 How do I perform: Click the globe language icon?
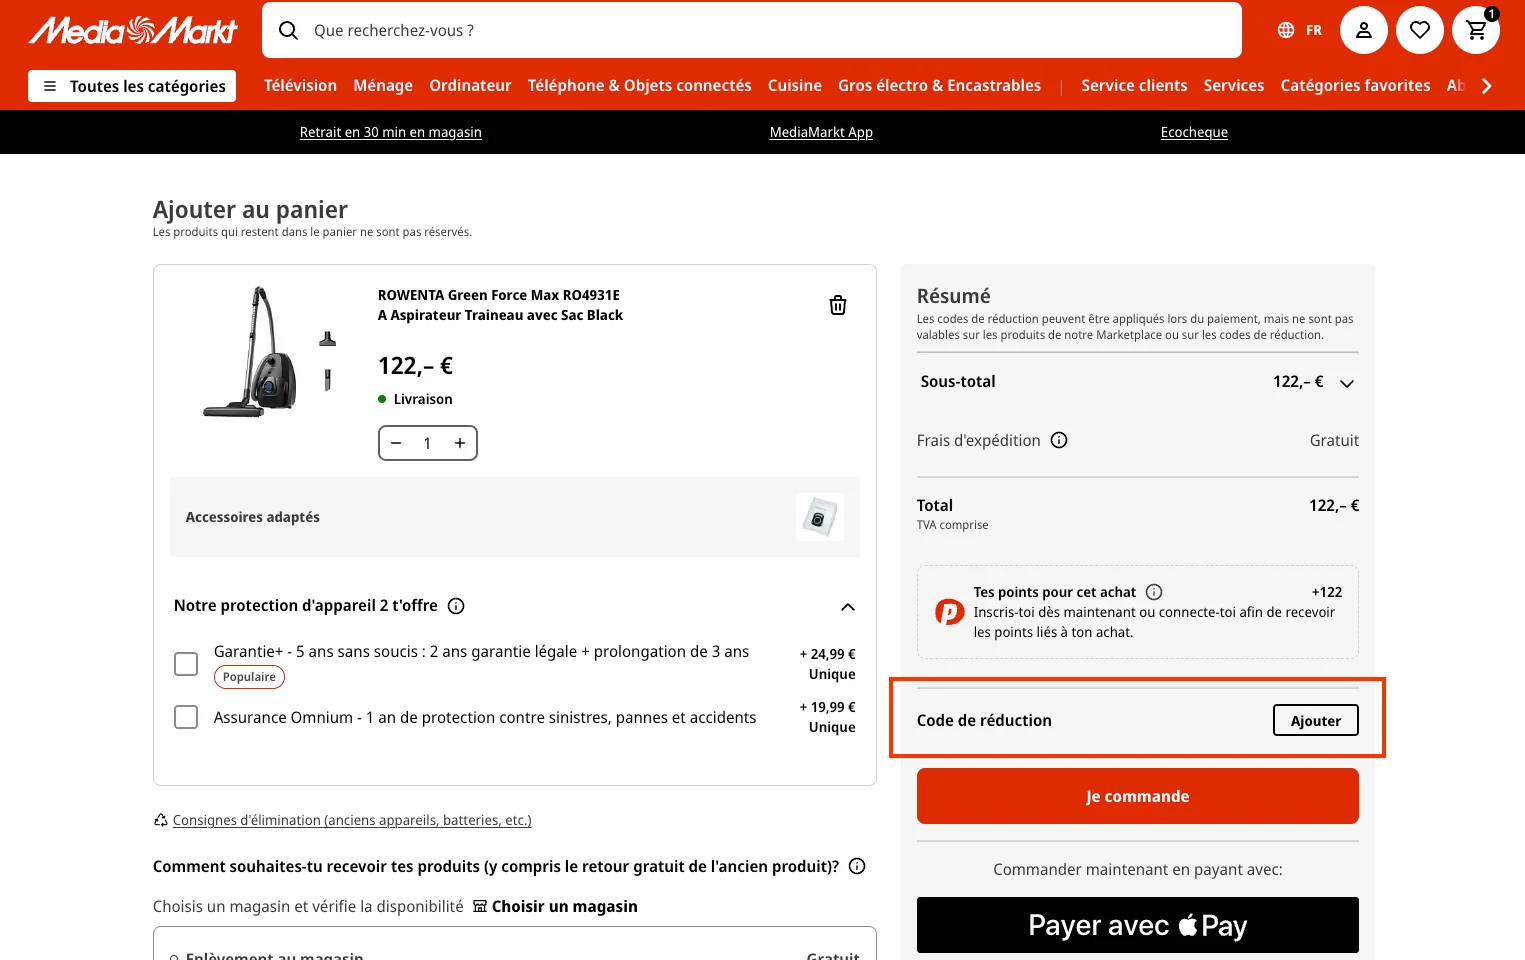1286,30
